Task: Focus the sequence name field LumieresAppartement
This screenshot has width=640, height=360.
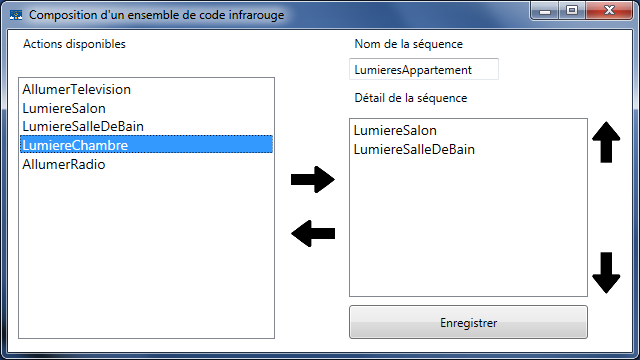Action: coord(424,69)
